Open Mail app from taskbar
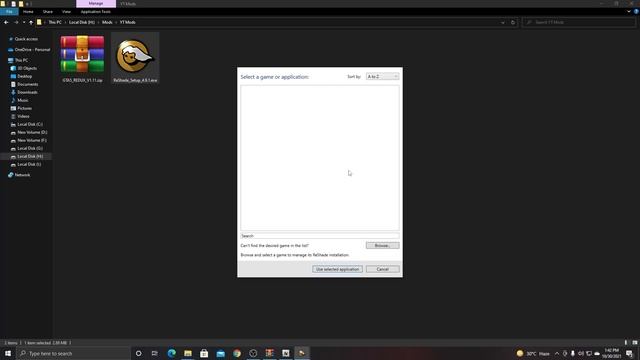Viewport: 640px width, 360px height. coord(220,353)
